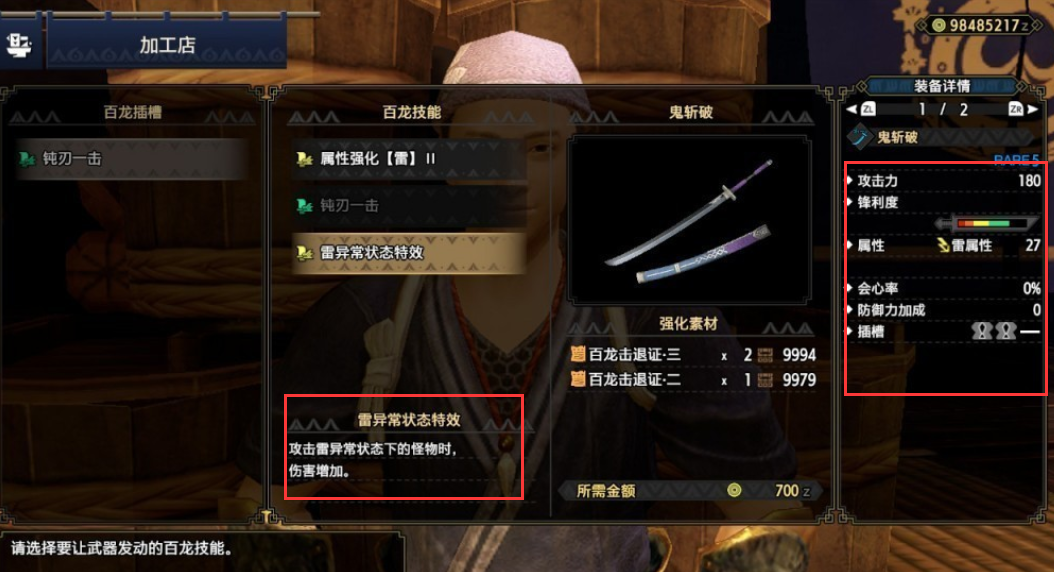Viewport: 1054px width, 572px height.
Task: Expand the 会心率 stat row arrow
Action: tap(850, 288)
